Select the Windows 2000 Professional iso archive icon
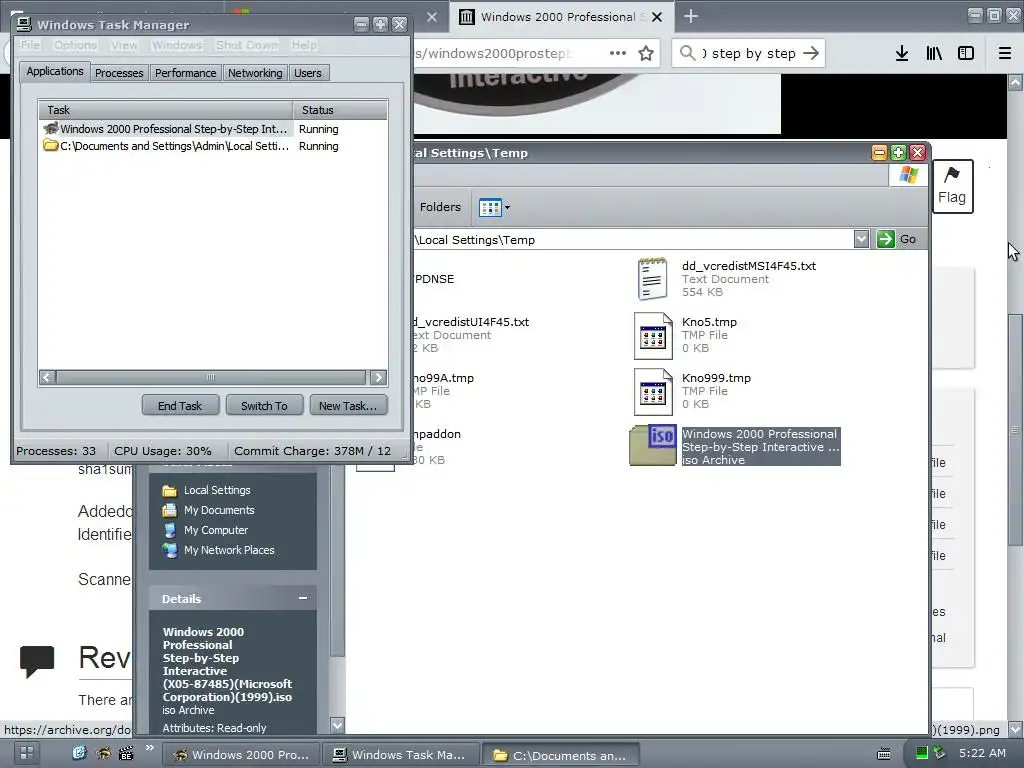 point(652,445)
